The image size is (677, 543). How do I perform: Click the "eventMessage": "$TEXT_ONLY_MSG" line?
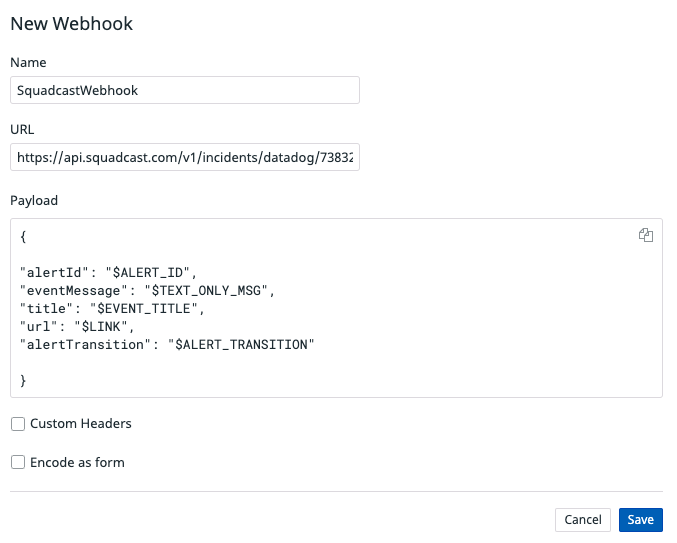pyautogui.click(x=147, y=291)
